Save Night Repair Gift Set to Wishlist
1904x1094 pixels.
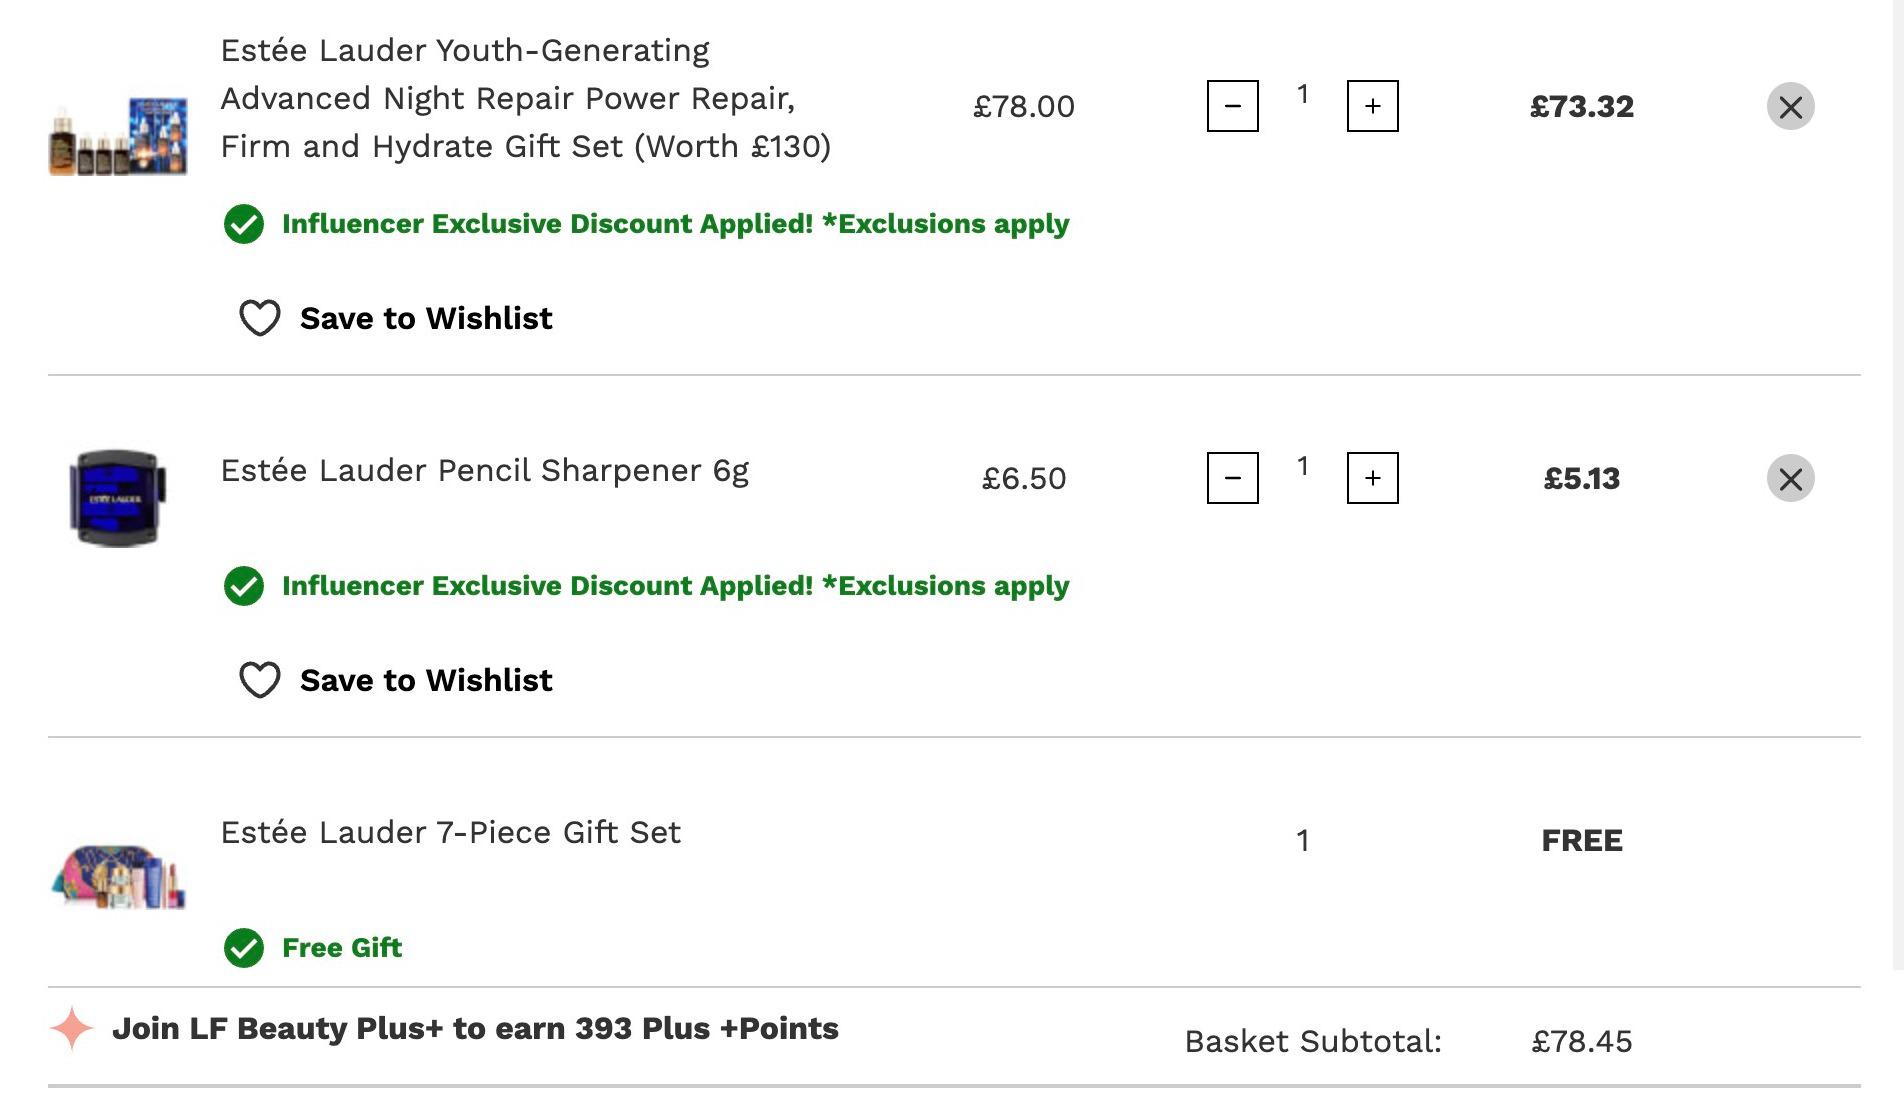[426, 318]
